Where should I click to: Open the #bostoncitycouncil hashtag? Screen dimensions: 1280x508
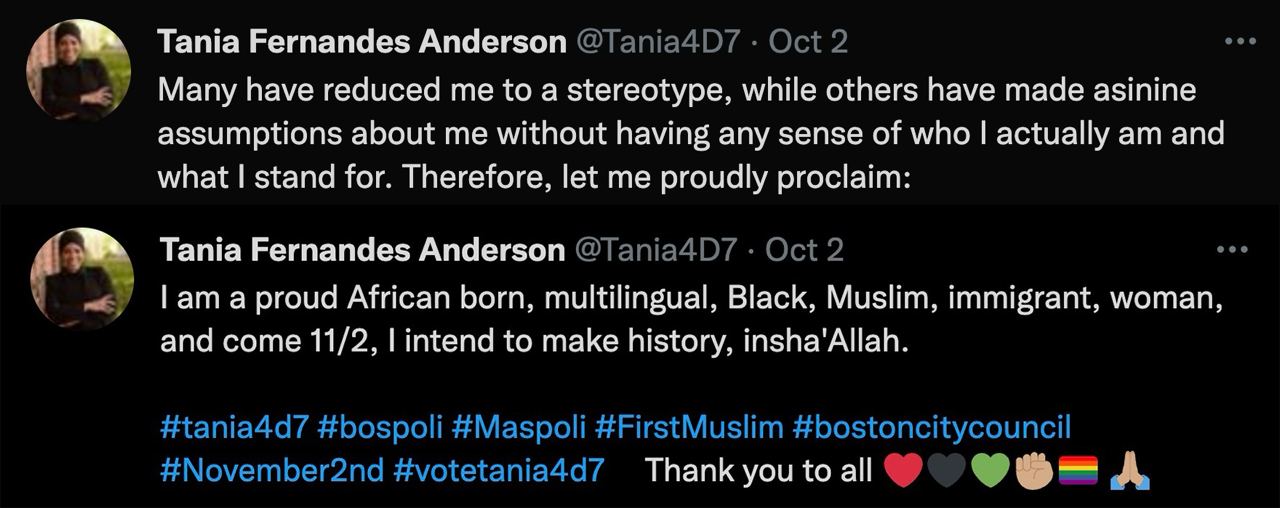(x=931, y=428)
